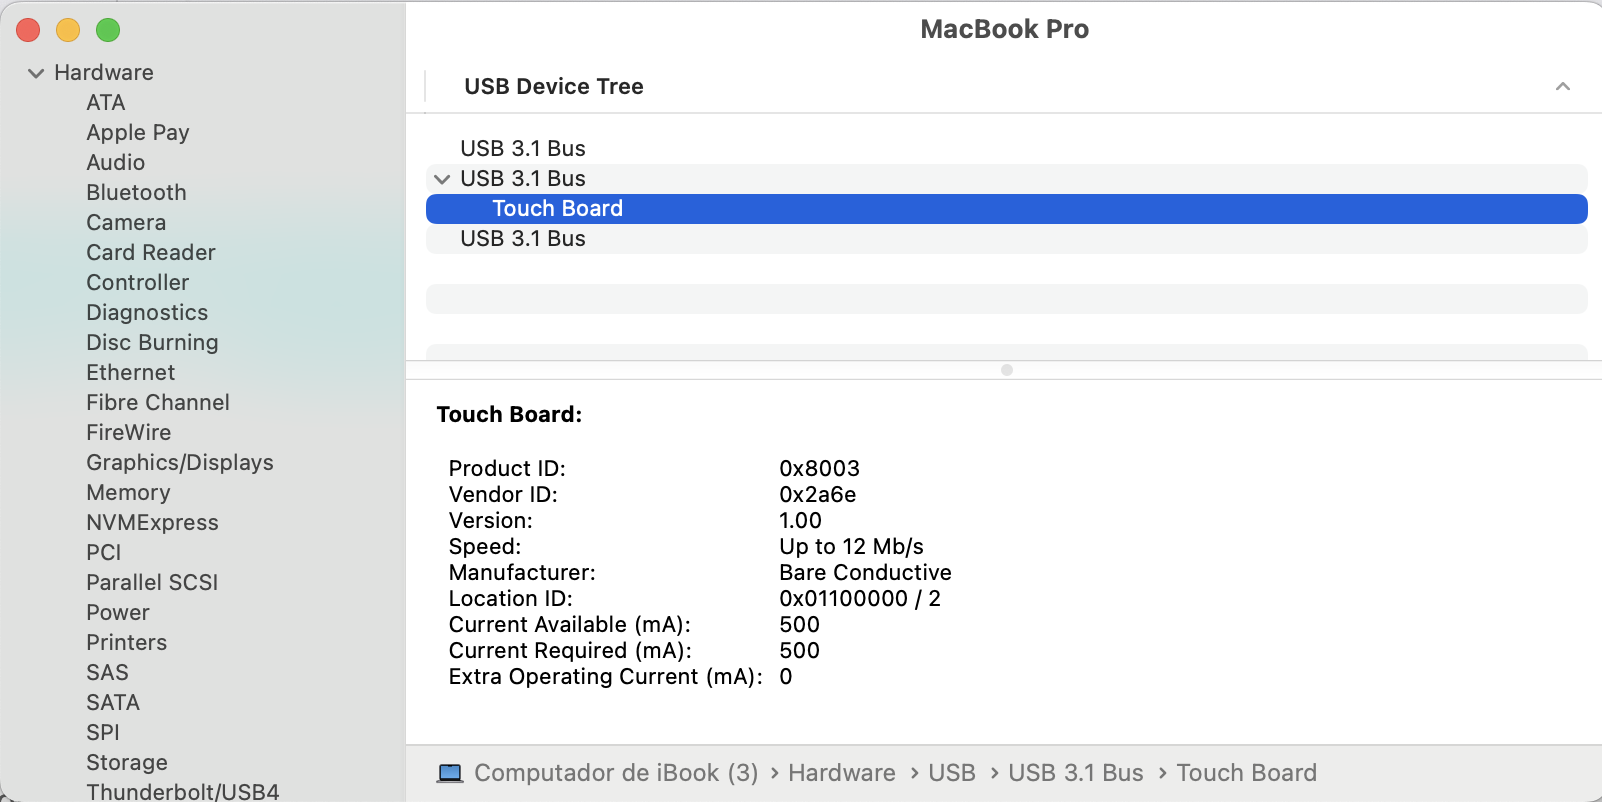
Task: Select the first USB 3.1 Bus entry
Action: point(522,149)
